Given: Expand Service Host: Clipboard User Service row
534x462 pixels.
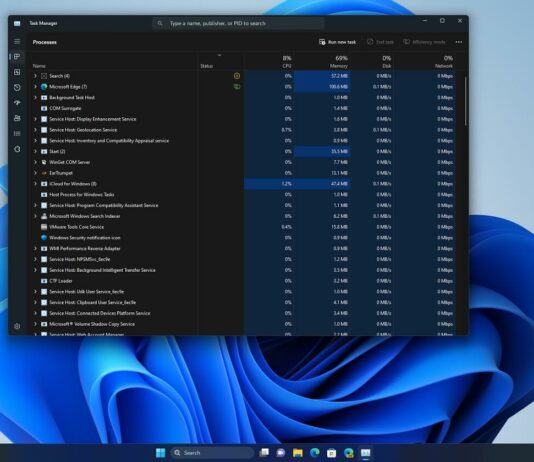Looking at the screenshot, I should (x=35, y=302).
